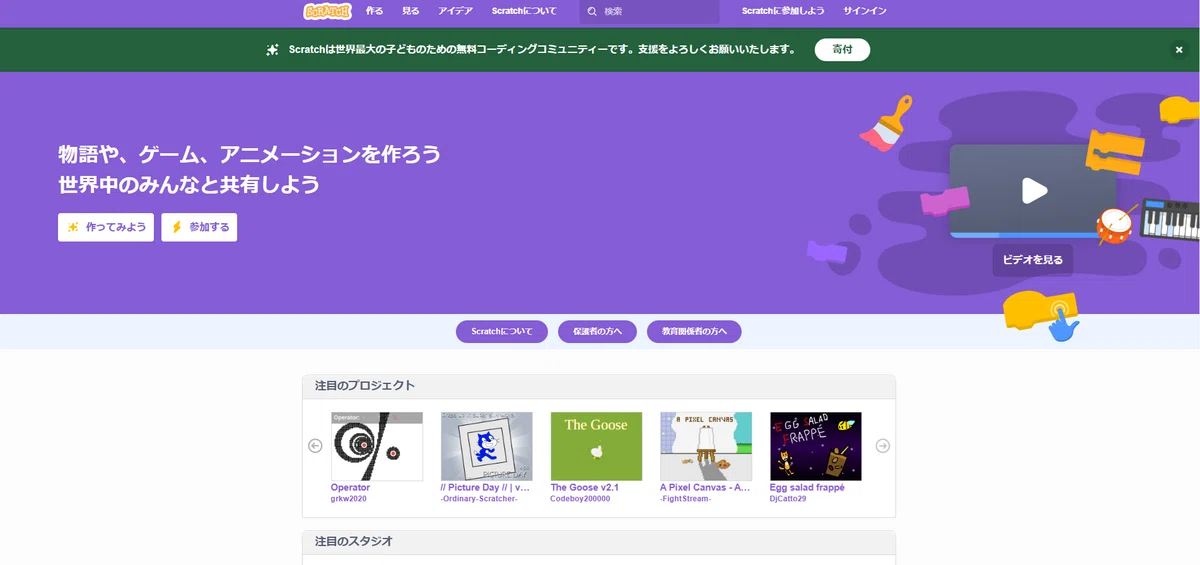1200x565 pixels.
Task: Open author -Ordinary-Scratcher- profile
Action: 479,498
